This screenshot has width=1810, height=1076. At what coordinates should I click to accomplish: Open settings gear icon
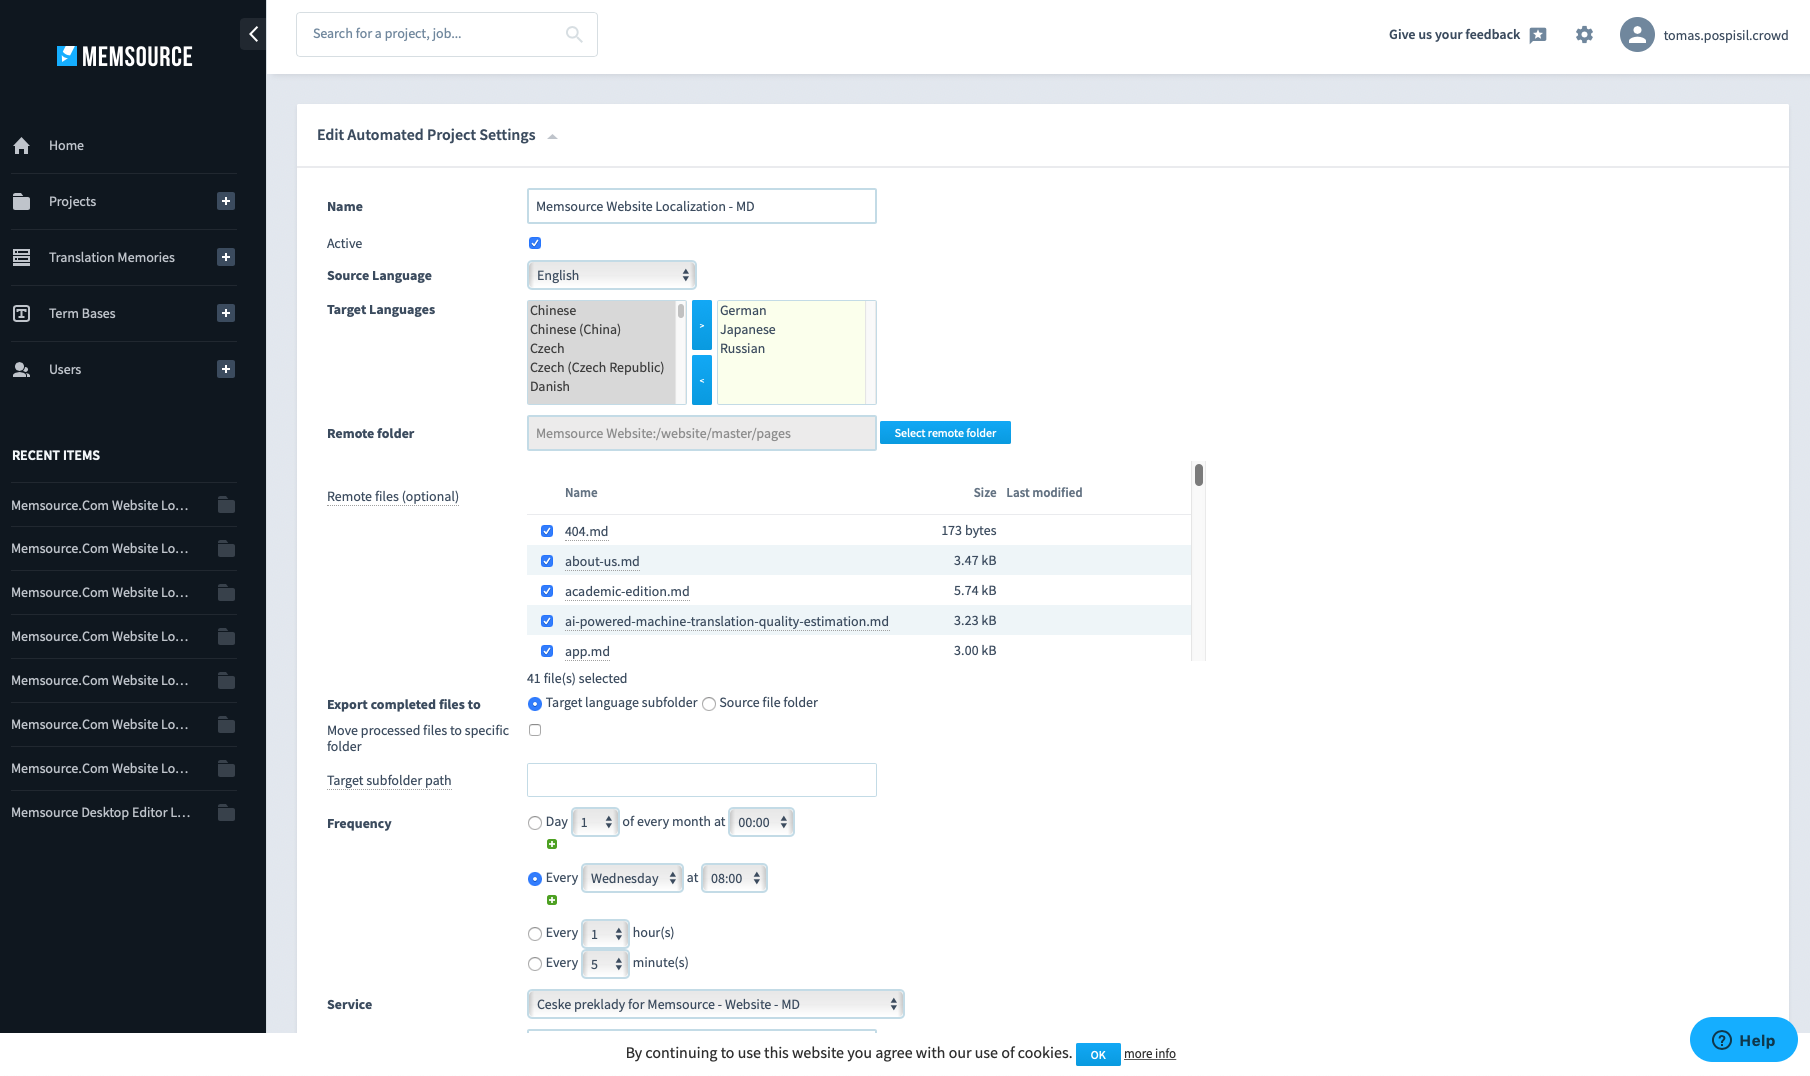click(x=1584, y=35)
